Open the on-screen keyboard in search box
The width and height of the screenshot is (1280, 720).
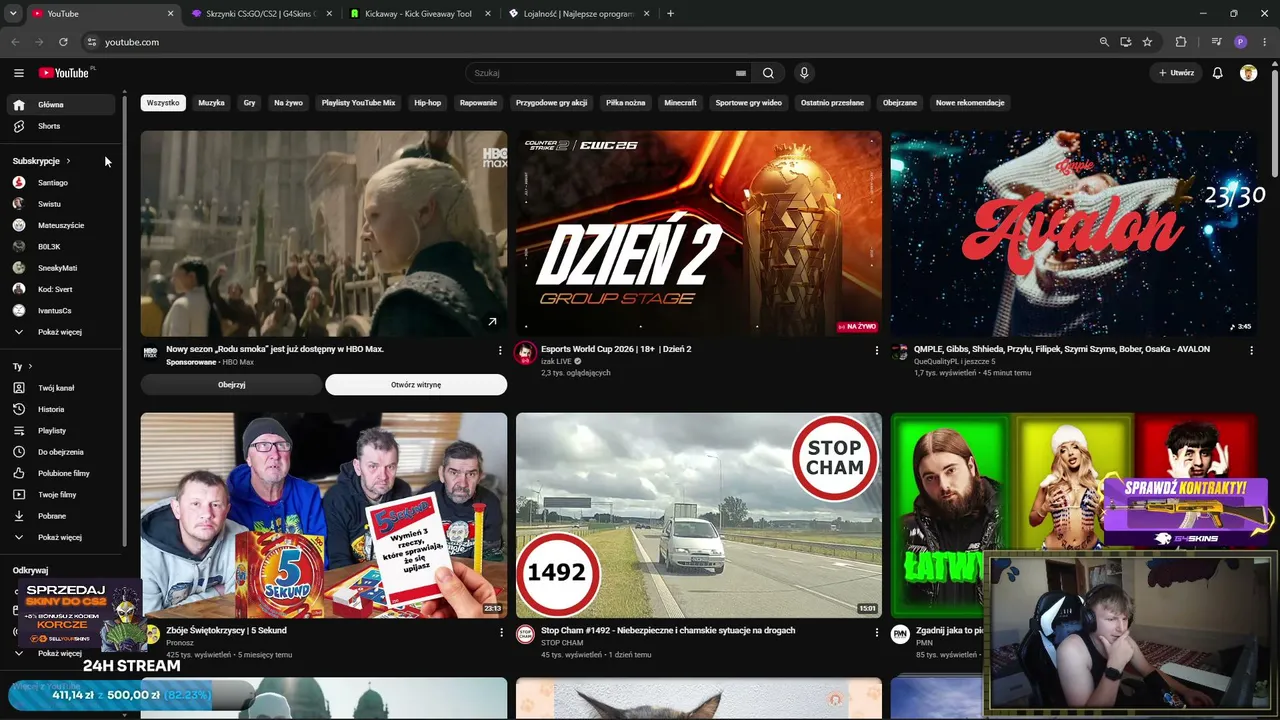pos(741,73)
